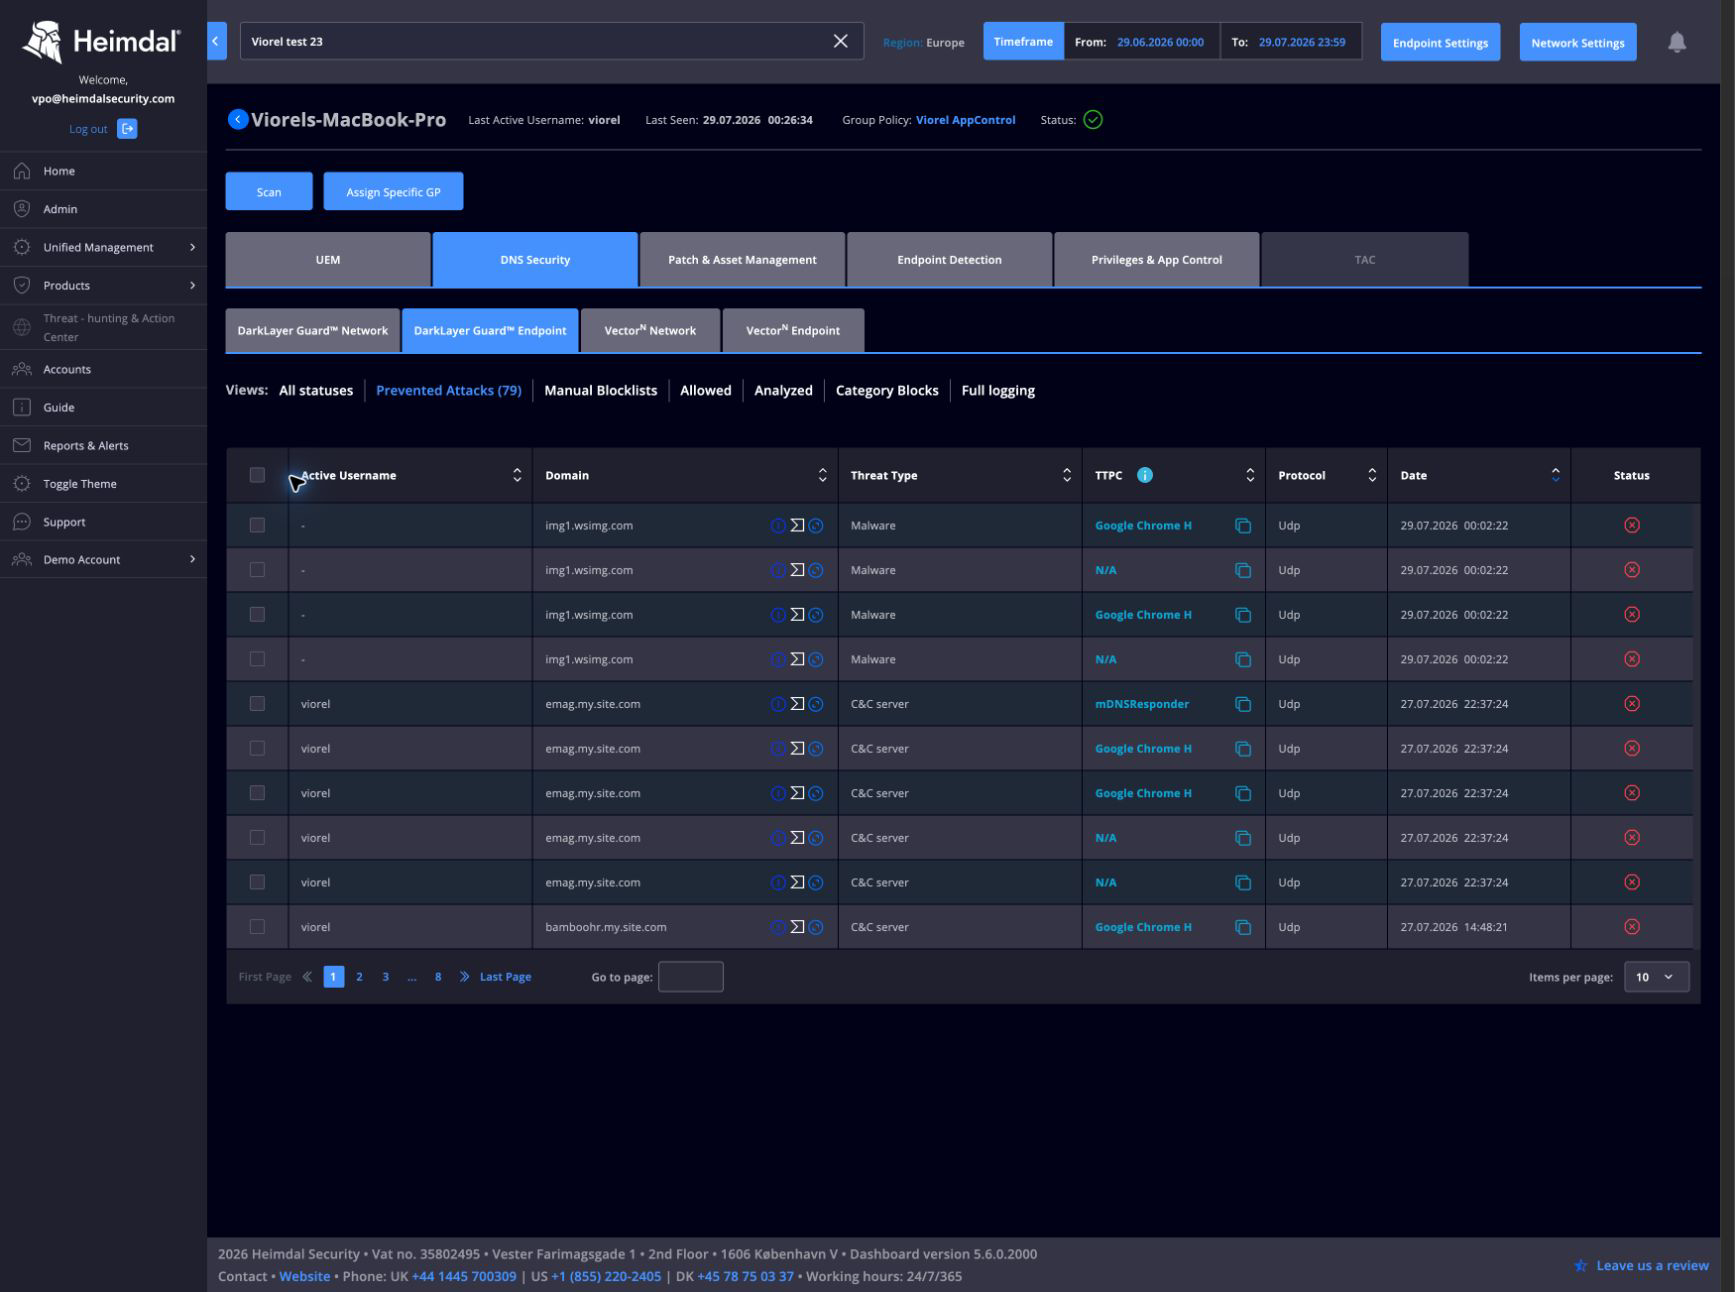Copy the TTPC value in the bamboohr.my.site.com row
This screenshot has height=1292, width=1735.
[x=1243, y=927]
